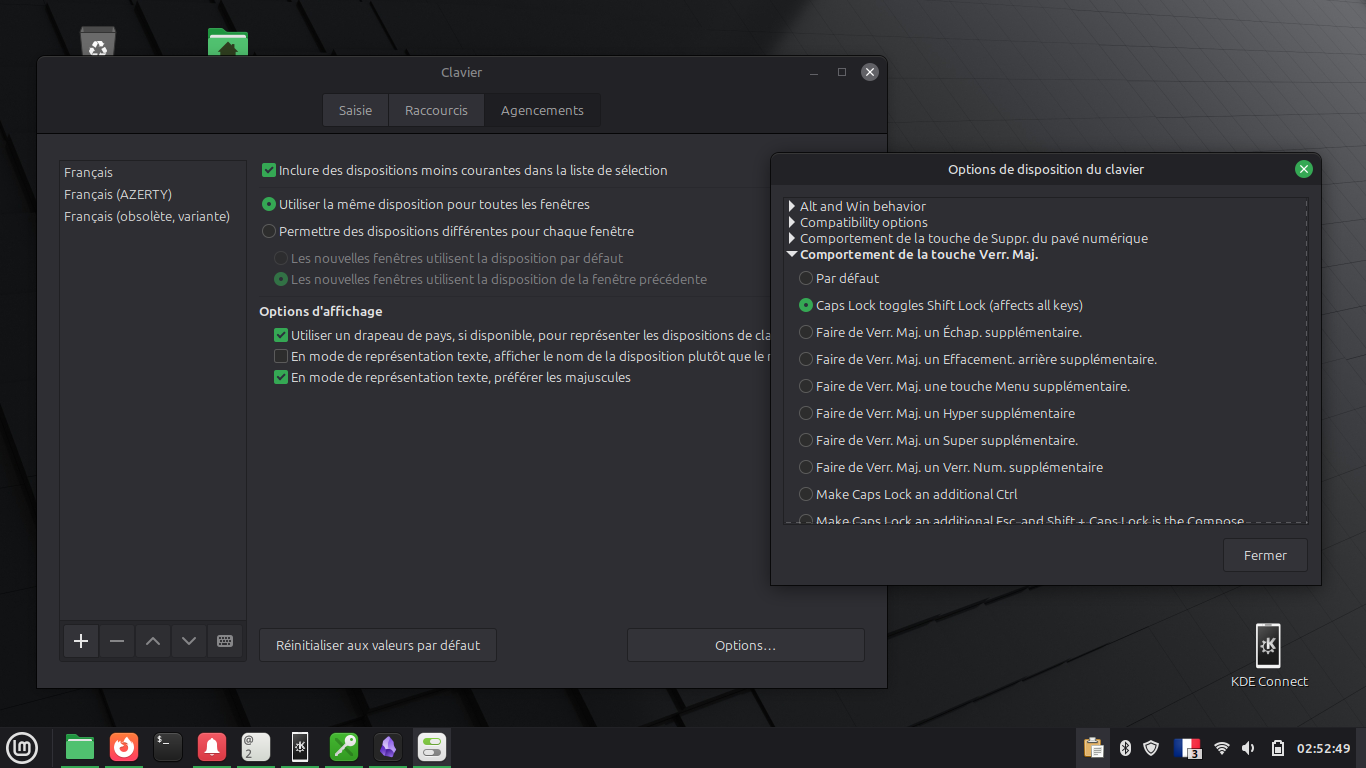
Task: Expand Alt and Win behavior section
Action: click(x=792, y=207)
